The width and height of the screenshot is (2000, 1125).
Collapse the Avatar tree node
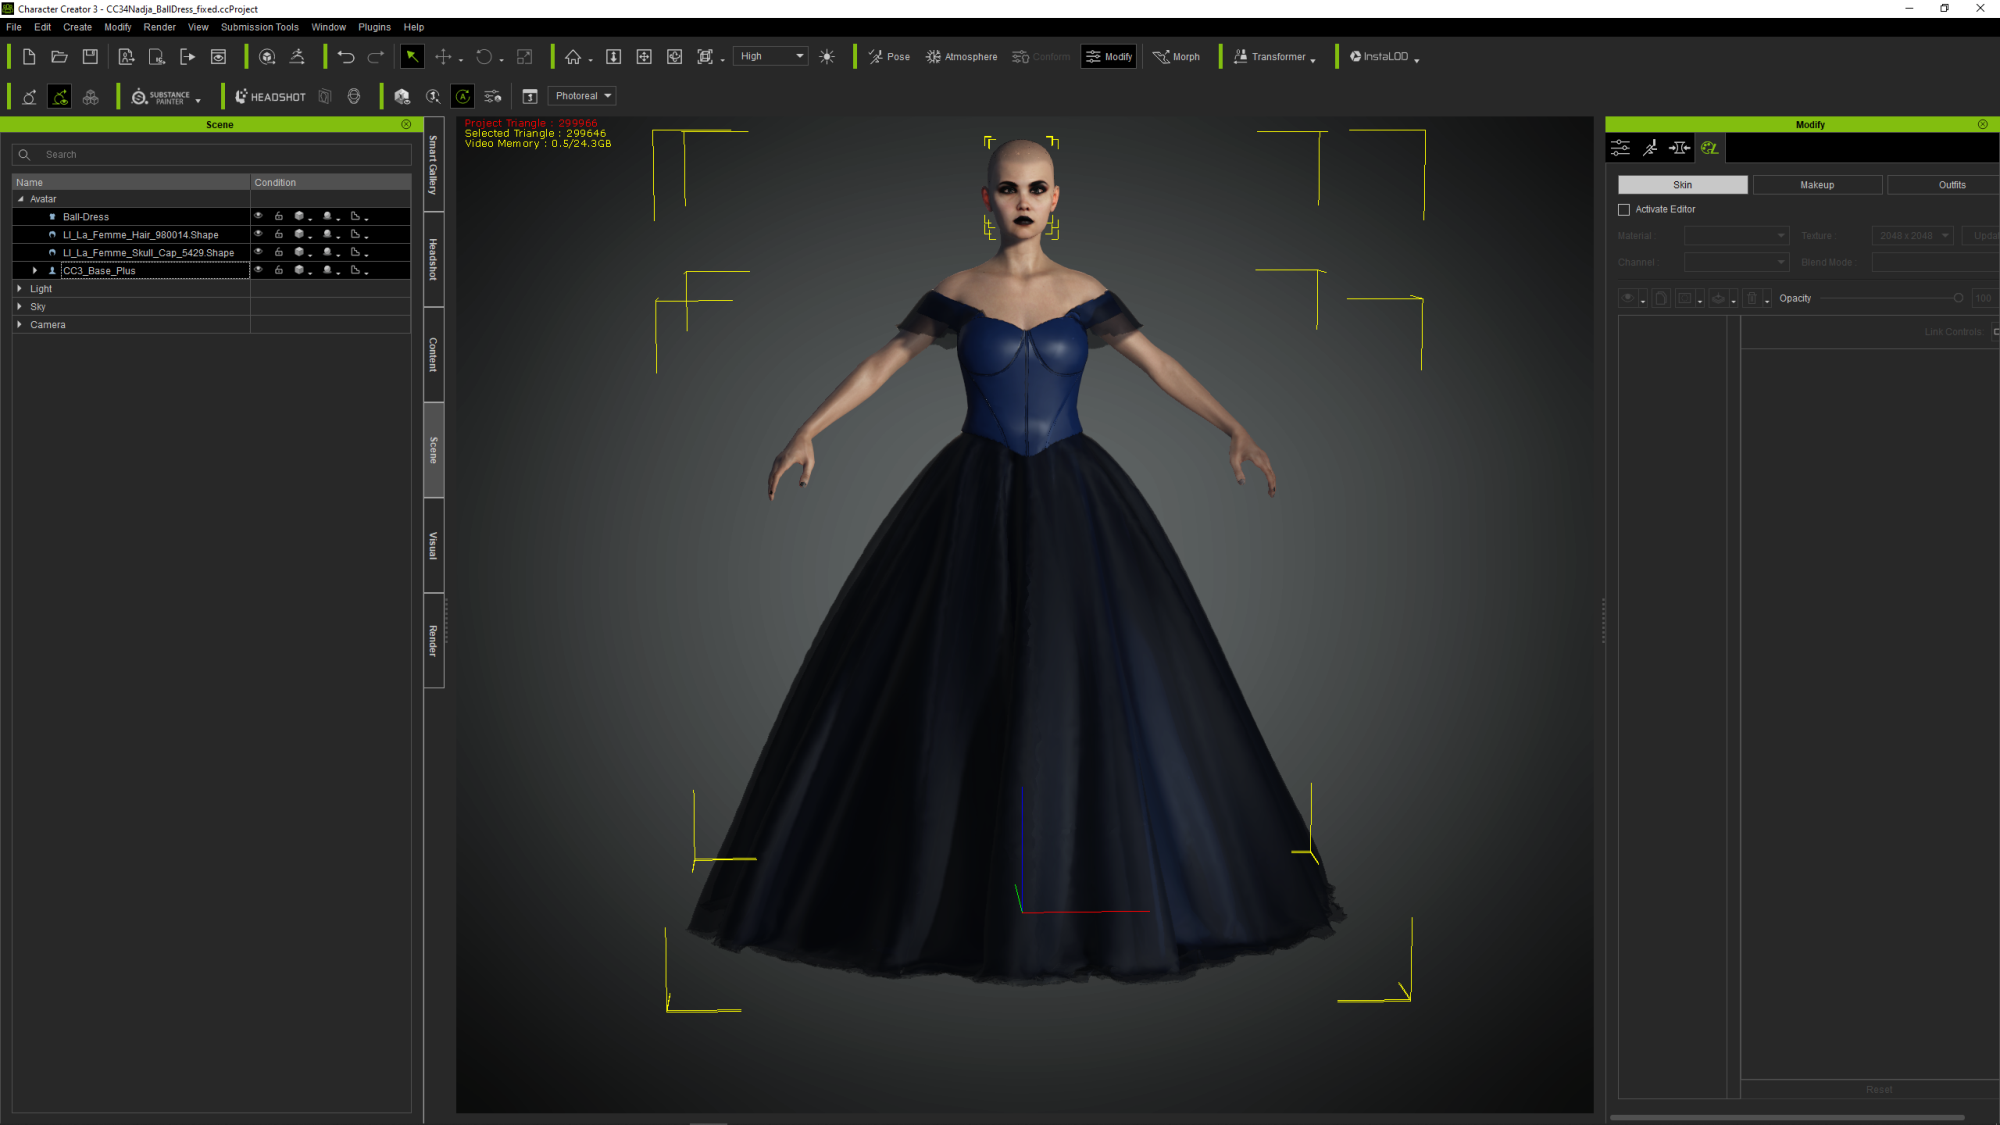click(x=20, y=199)
